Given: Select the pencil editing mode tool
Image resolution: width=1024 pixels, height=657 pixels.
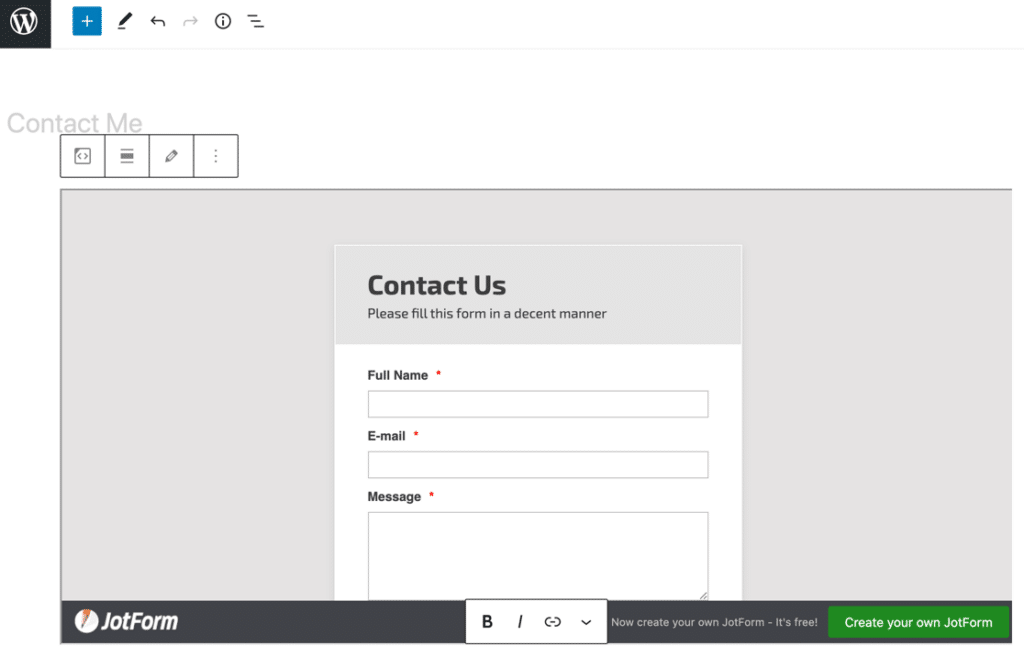Looking at the screenshot, I should [x=123, y=21].
